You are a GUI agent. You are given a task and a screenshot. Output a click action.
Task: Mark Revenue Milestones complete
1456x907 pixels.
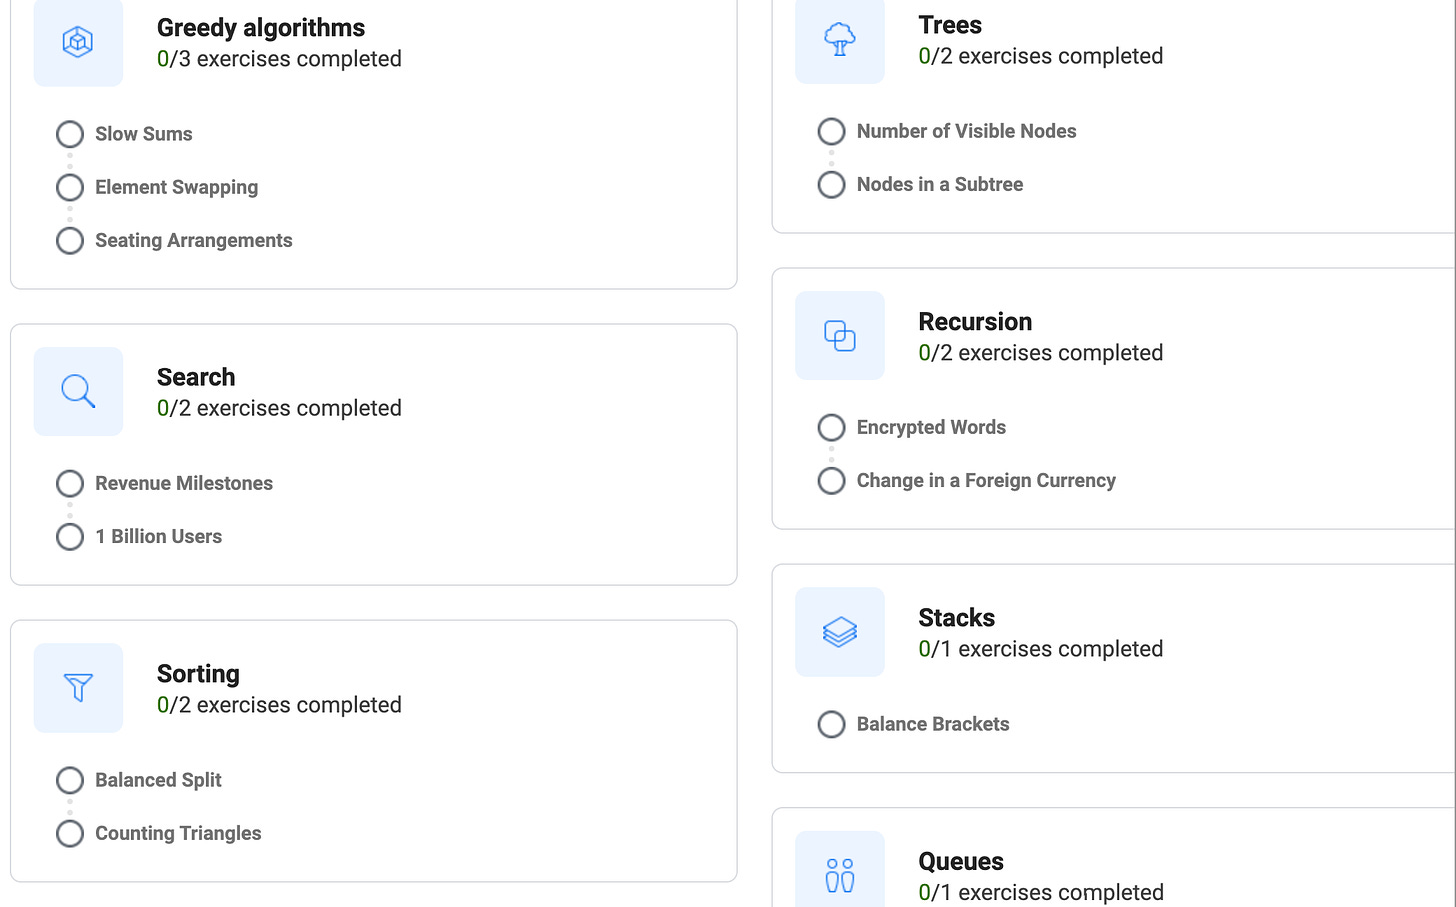(69, 483)
